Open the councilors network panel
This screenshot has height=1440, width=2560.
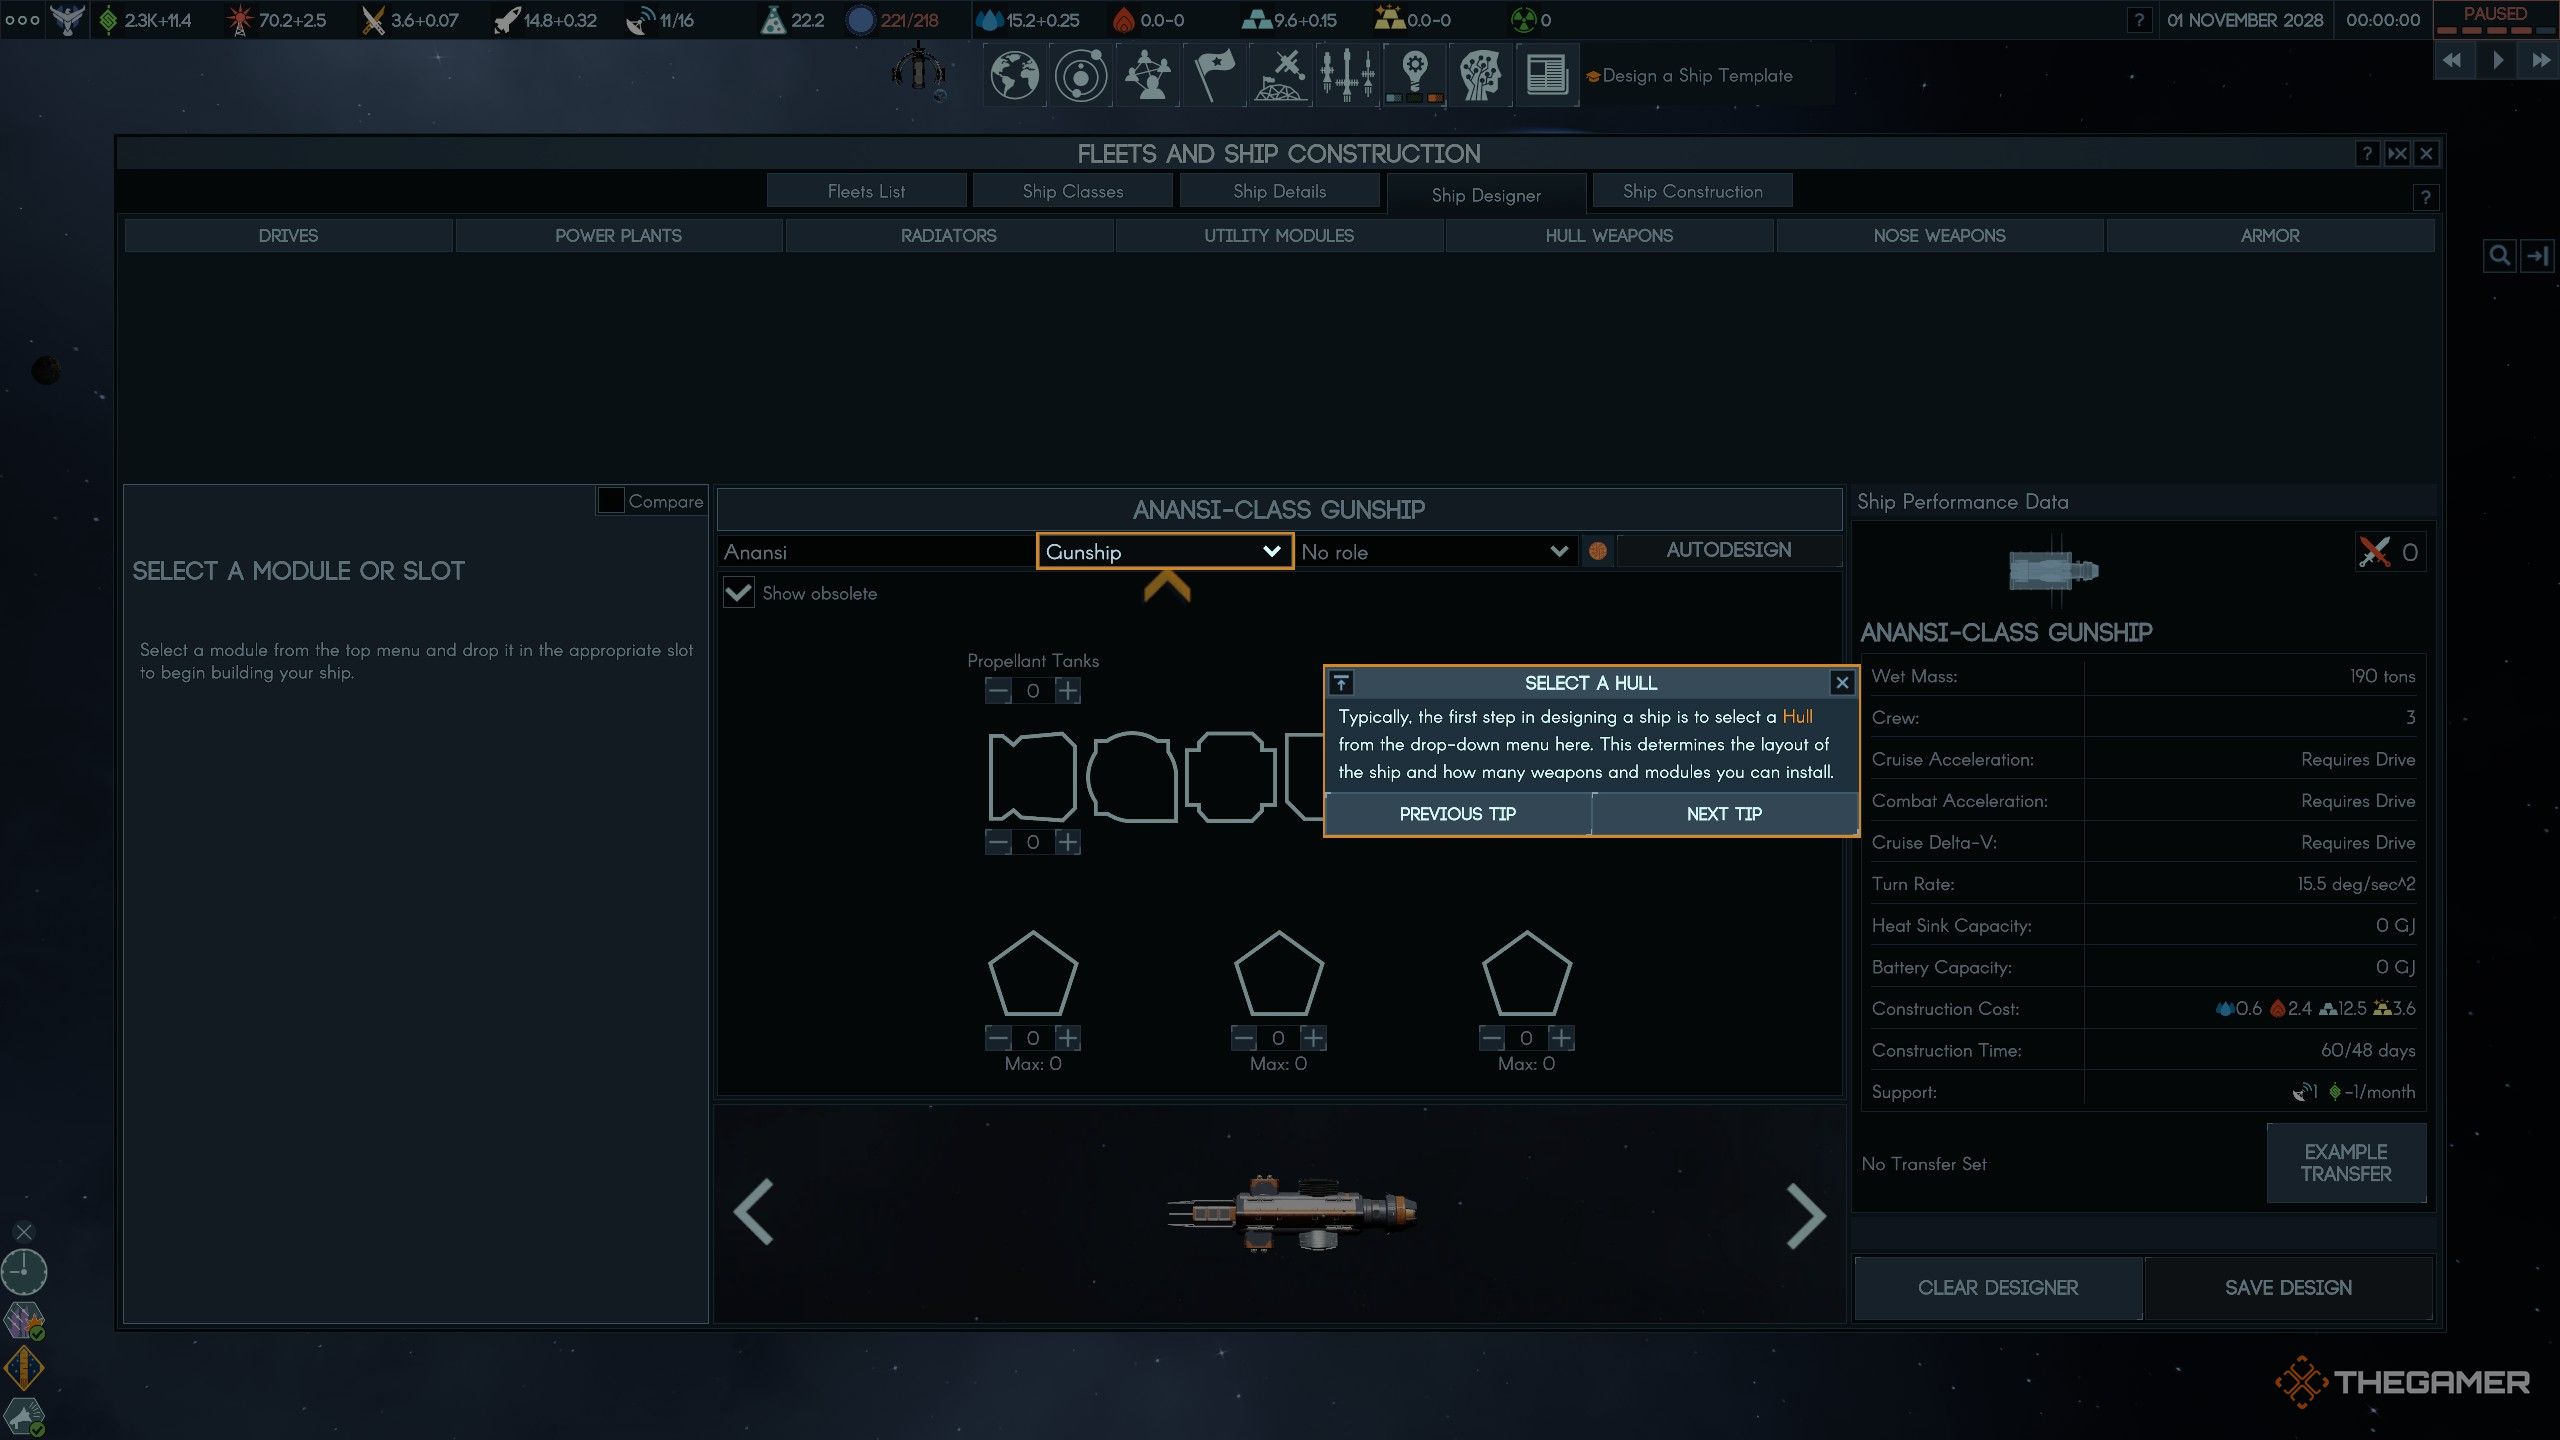1147,75
